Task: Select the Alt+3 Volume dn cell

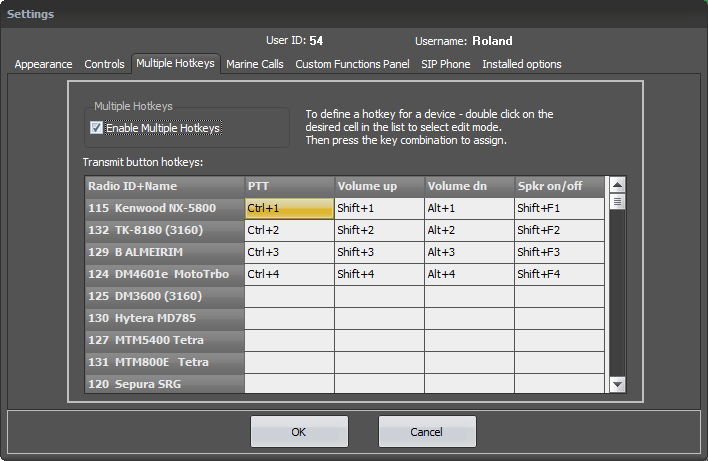Action: [469, 252]
